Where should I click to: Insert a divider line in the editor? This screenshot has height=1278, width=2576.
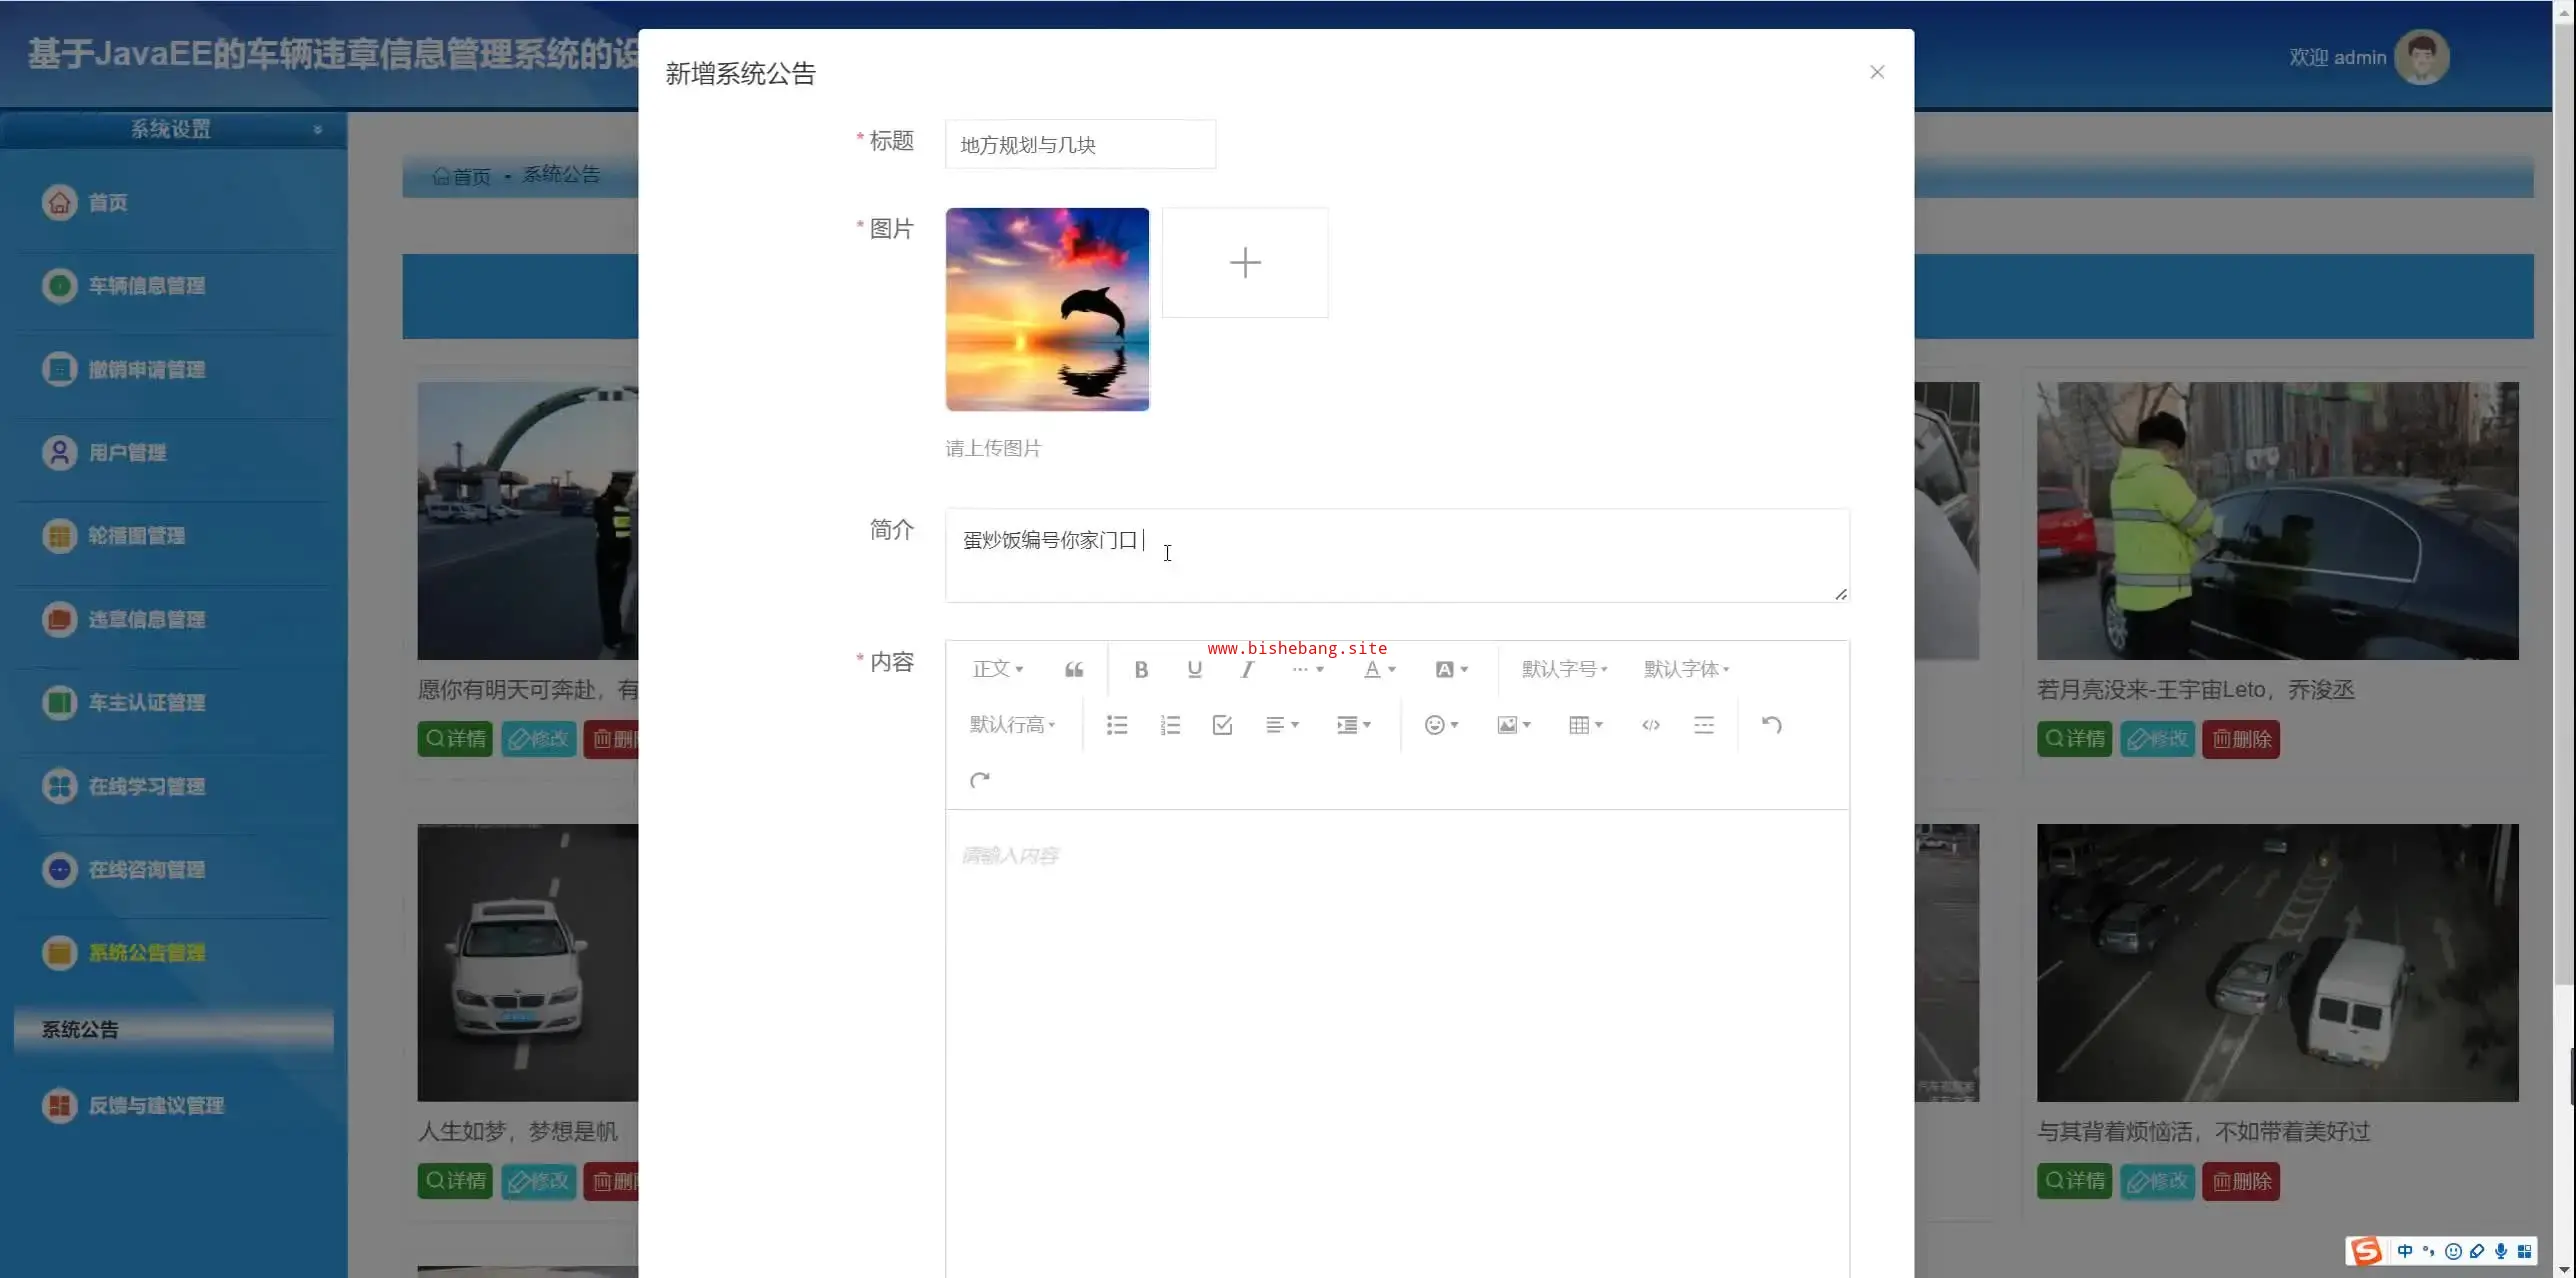tap(1704, 725)
